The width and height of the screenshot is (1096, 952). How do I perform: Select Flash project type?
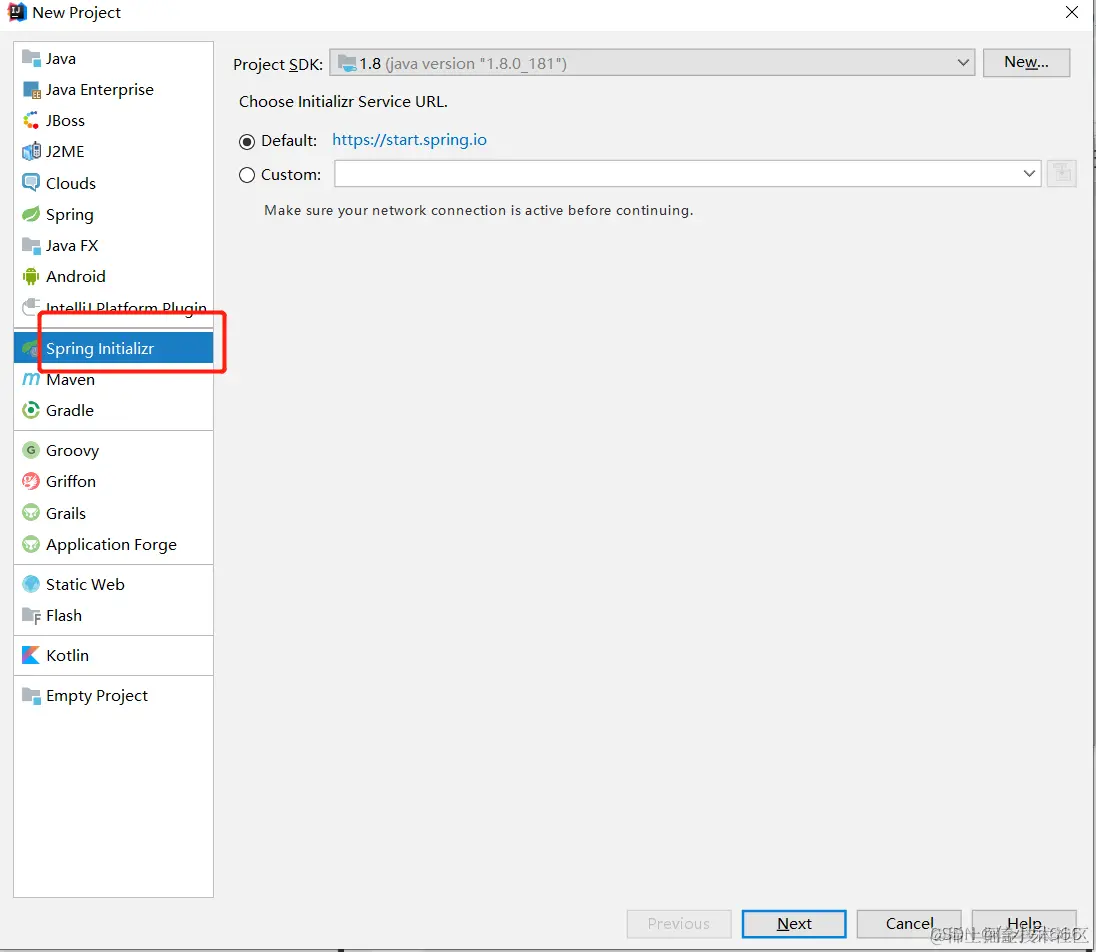pyautogui.click(x=113, y=616)
